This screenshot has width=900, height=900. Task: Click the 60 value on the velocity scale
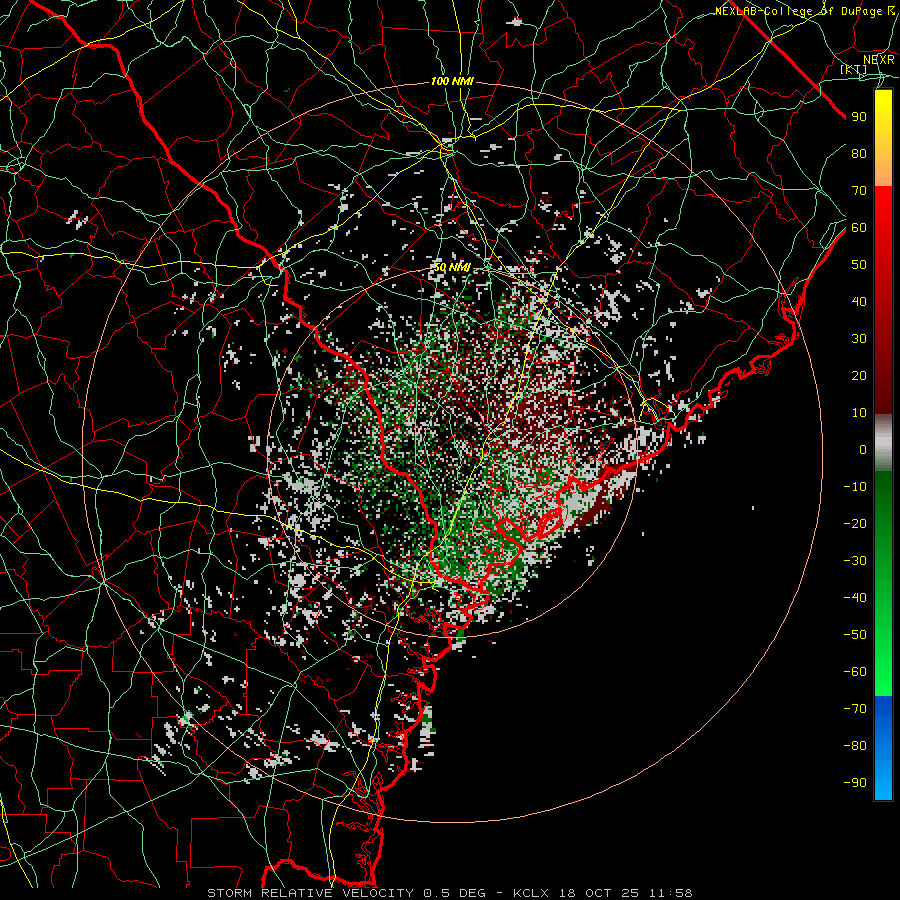859,228
